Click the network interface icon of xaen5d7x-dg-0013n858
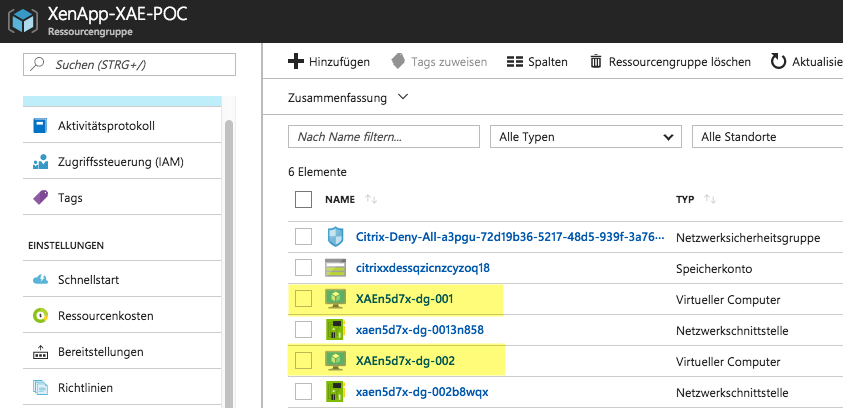 pyautogui.click(x=335, y=330)
